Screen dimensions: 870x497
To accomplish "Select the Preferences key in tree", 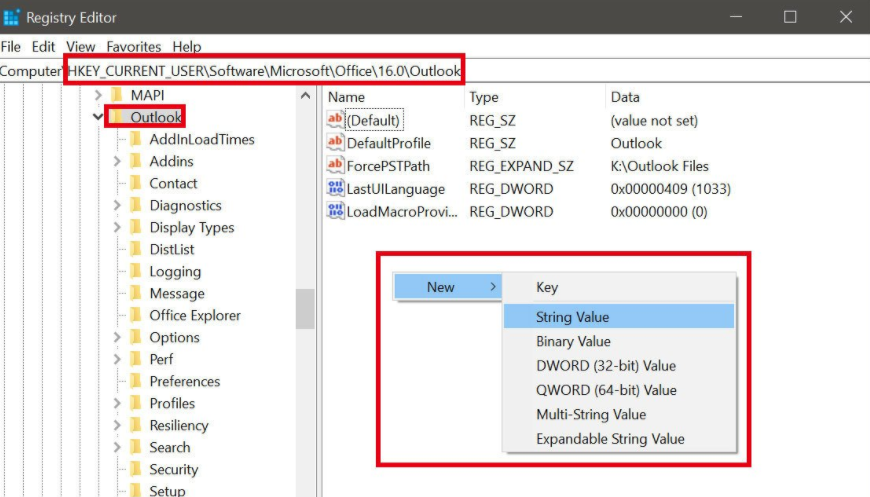I will [184, 382].
